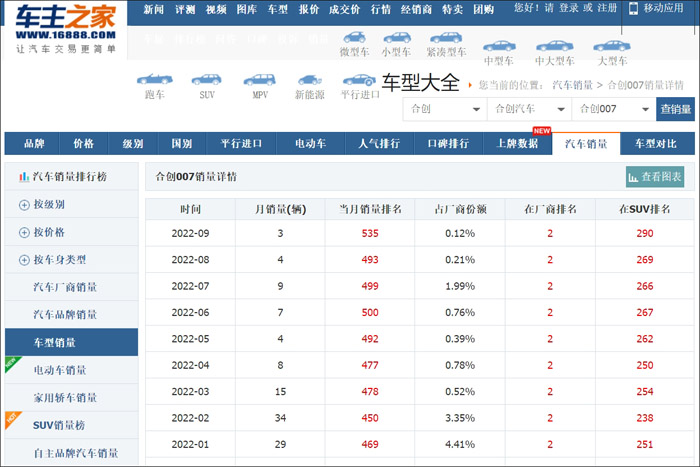Open the 汽车销量 tab

point(586,144)
